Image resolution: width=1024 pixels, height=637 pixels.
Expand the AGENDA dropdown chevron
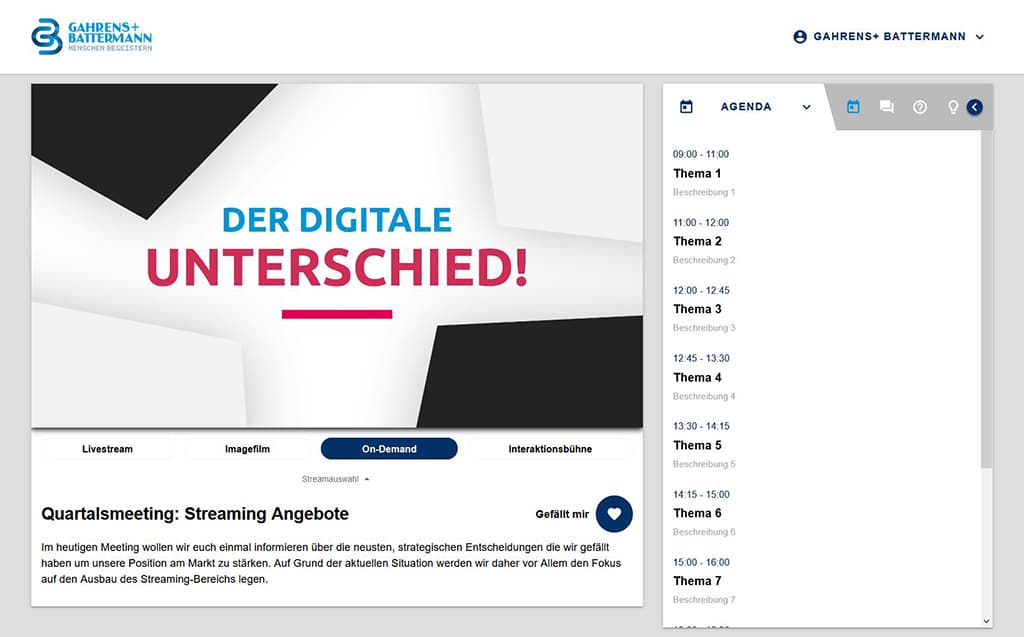tap(806, 107)
